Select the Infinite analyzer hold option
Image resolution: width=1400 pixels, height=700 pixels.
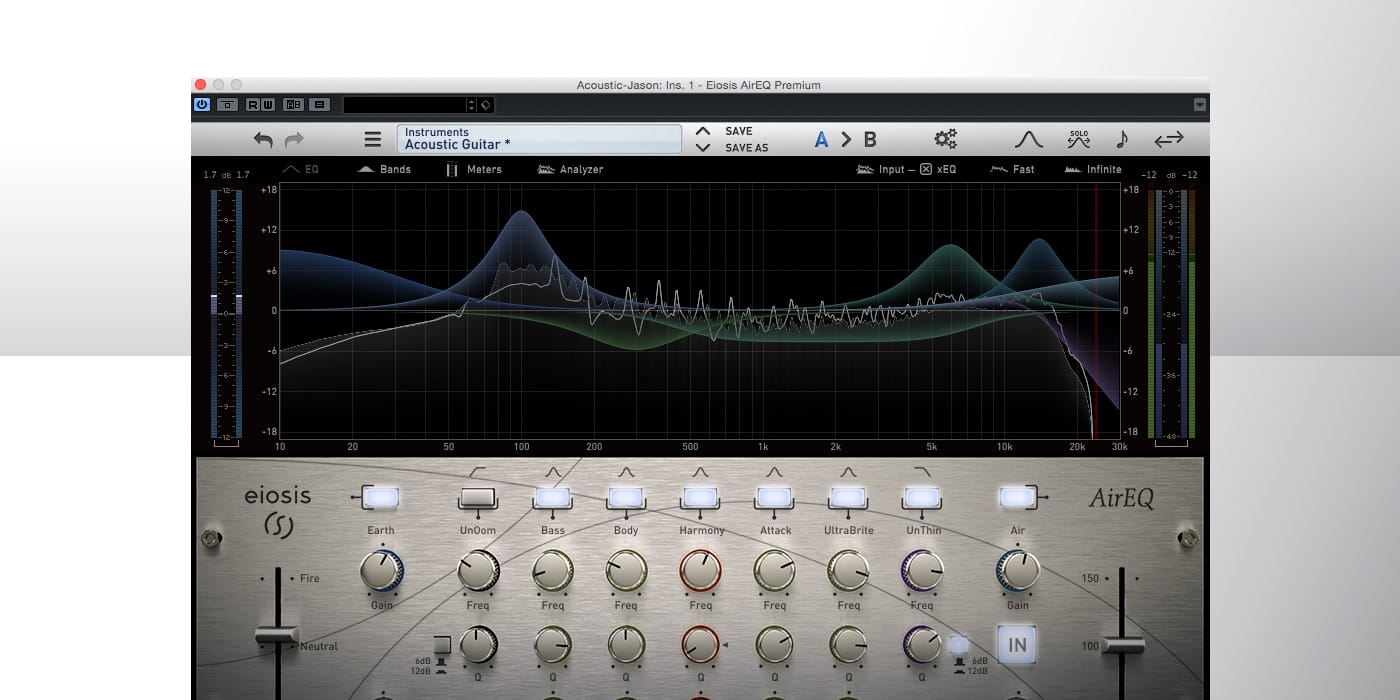tap(1093, 169)
